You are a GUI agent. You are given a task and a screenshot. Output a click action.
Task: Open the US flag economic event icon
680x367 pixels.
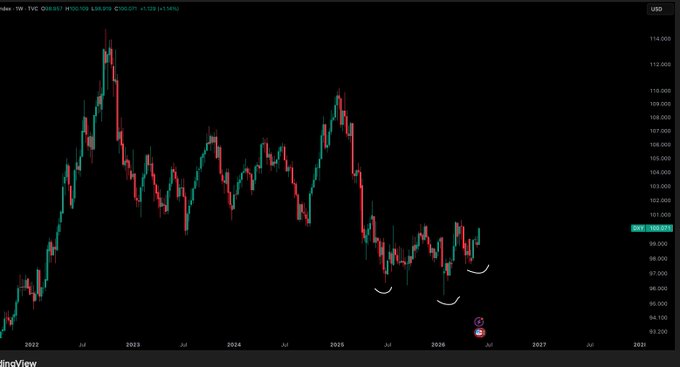479,332
